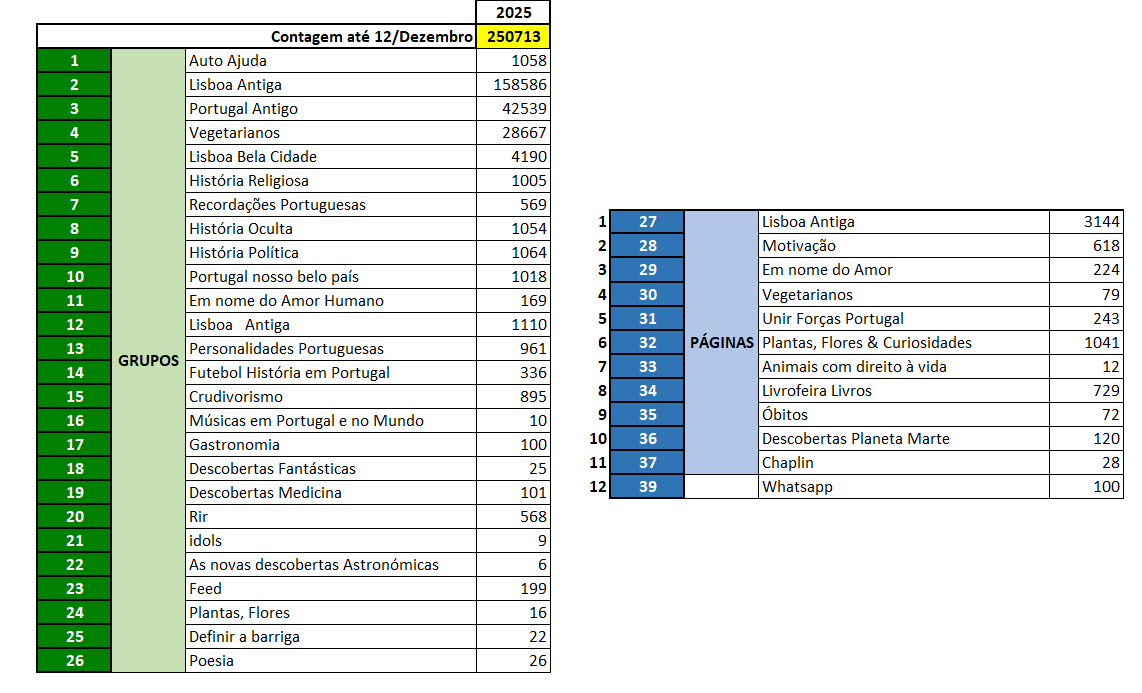Select the blue number 39 cell
This screenshot has height=693, width=1142.
647,487
